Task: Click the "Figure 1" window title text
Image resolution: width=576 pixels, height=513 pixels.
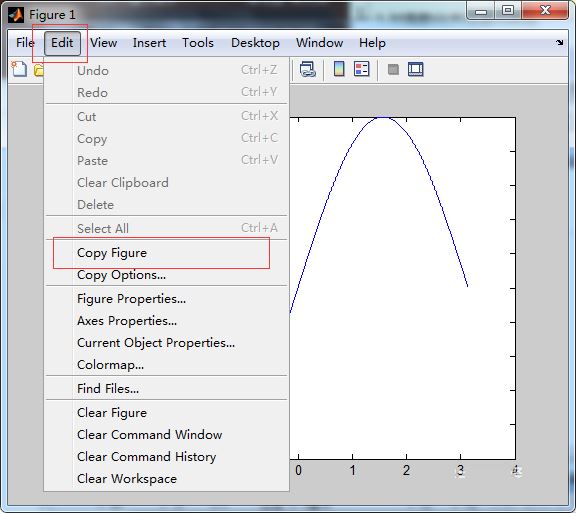Action: point(52,15)
